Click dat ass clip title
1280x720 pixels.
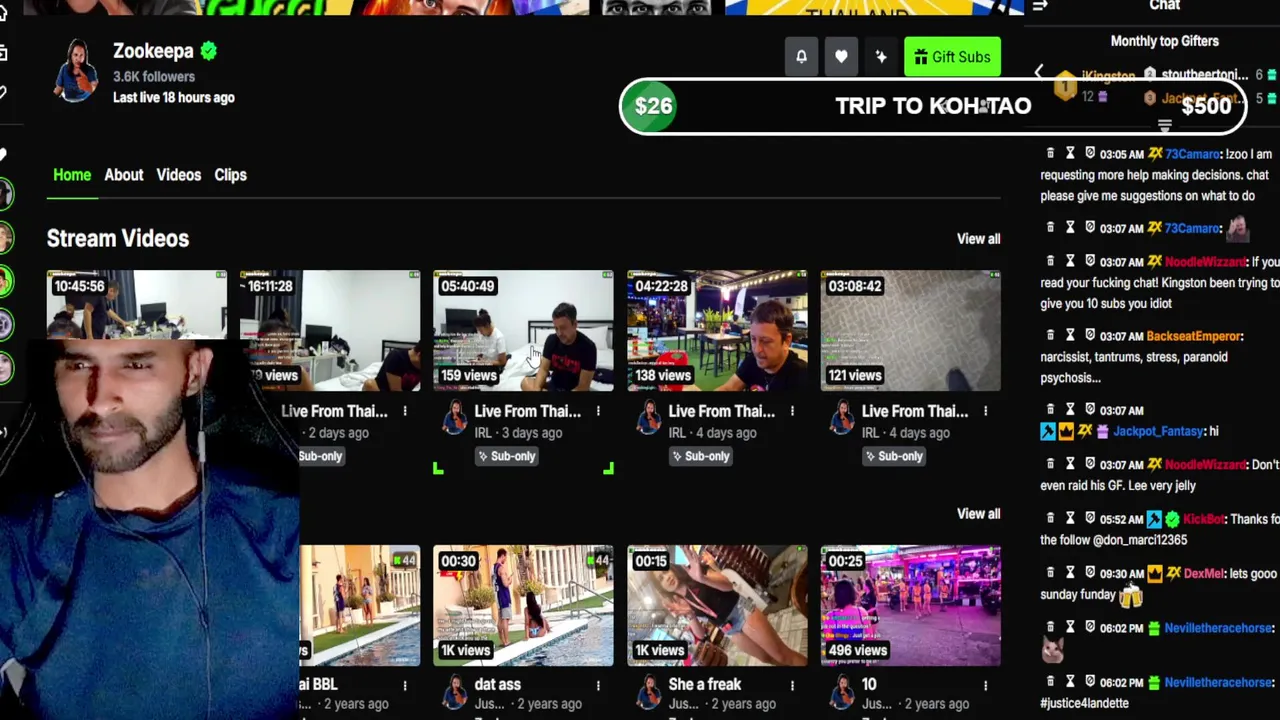[x=497, y=685]
